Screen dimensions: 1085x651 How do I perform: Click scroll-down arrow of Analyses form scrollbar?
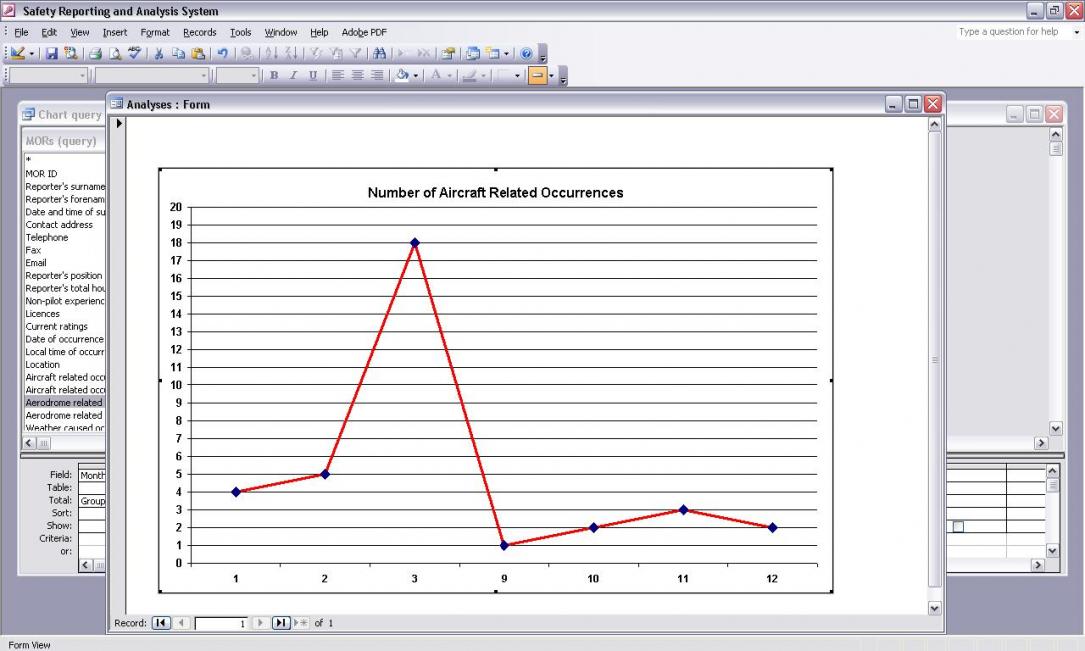click(x=934, y=608)
